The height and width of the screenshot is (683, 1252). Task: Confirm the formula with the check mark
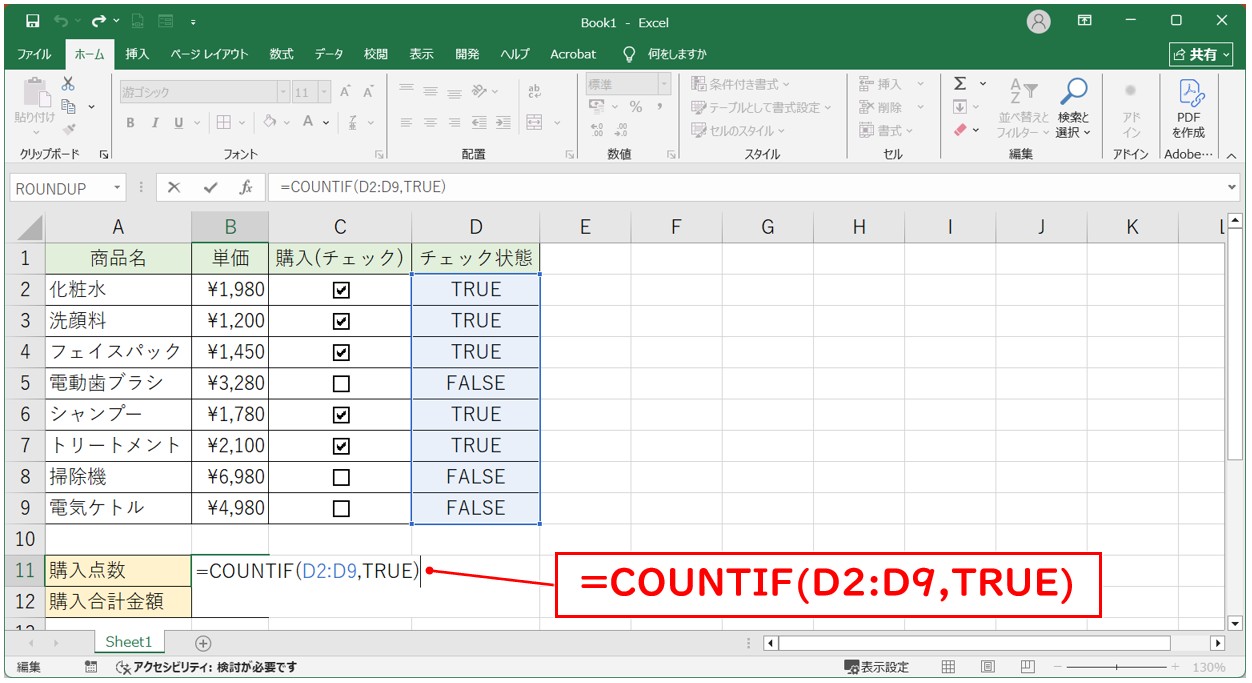pos(210,187)
